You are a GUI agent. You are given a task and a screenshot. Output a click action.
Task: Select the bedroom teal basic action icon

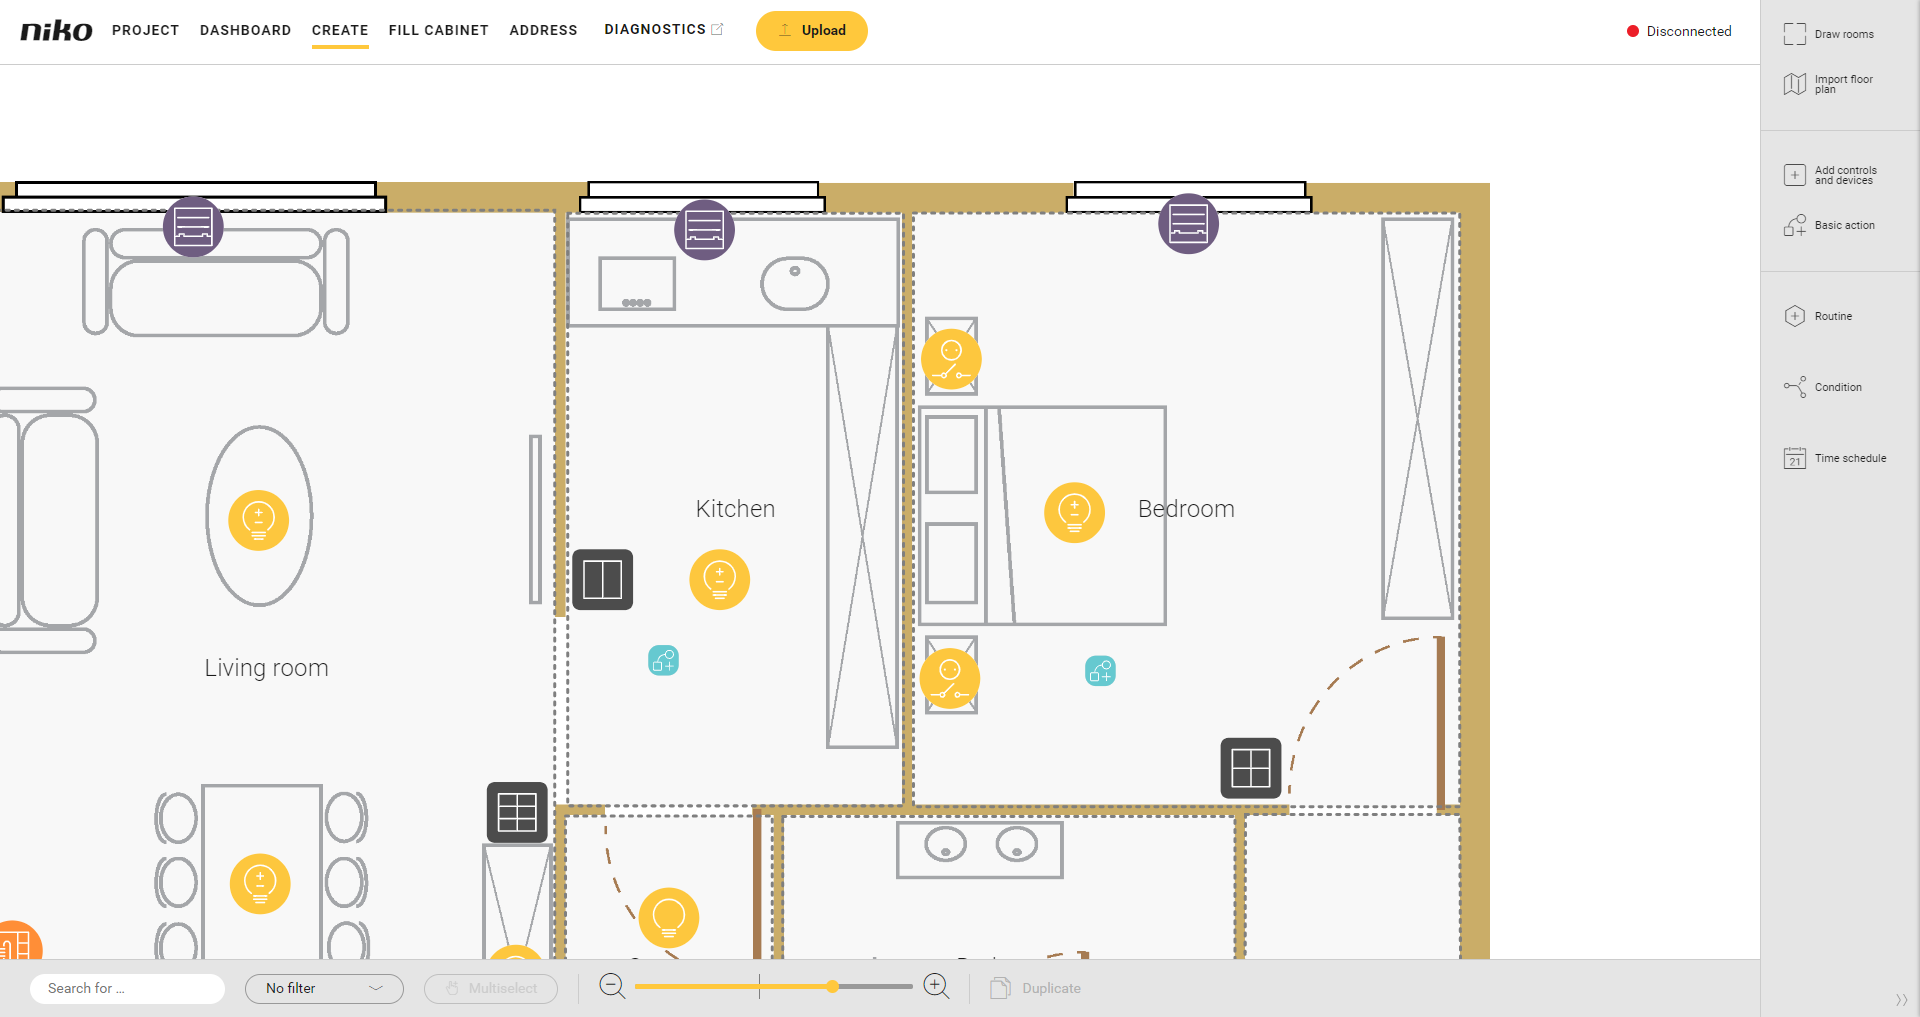(x=1100, y=670)
